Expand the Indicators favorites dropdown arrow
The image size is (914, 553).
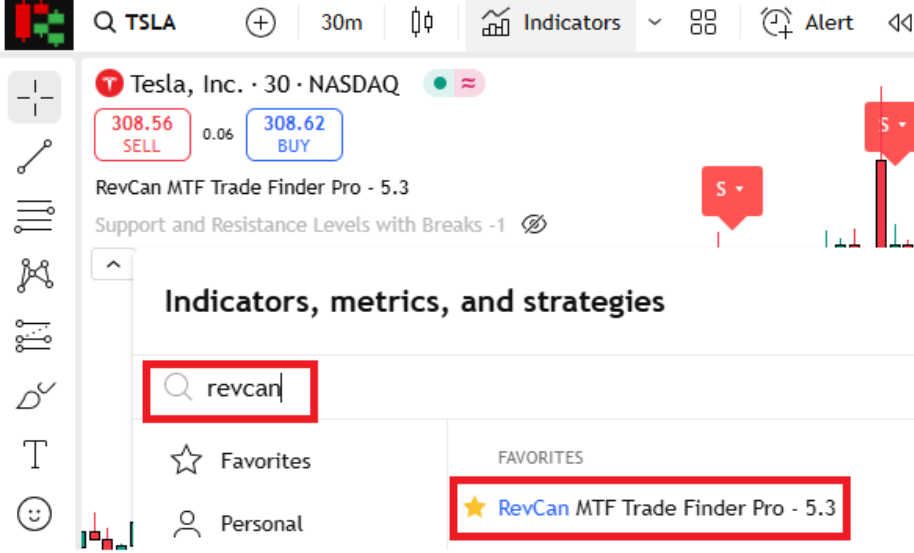655,23
